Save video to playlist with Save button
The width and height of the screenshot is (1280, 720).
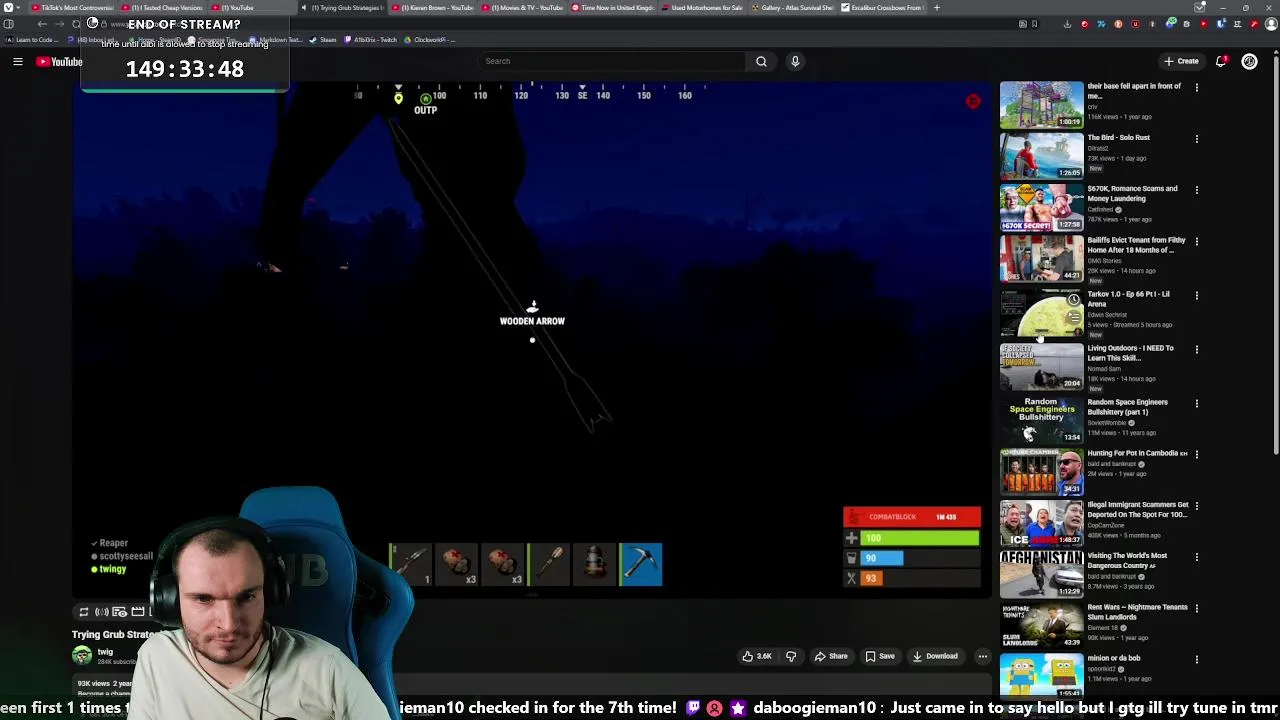880,656
